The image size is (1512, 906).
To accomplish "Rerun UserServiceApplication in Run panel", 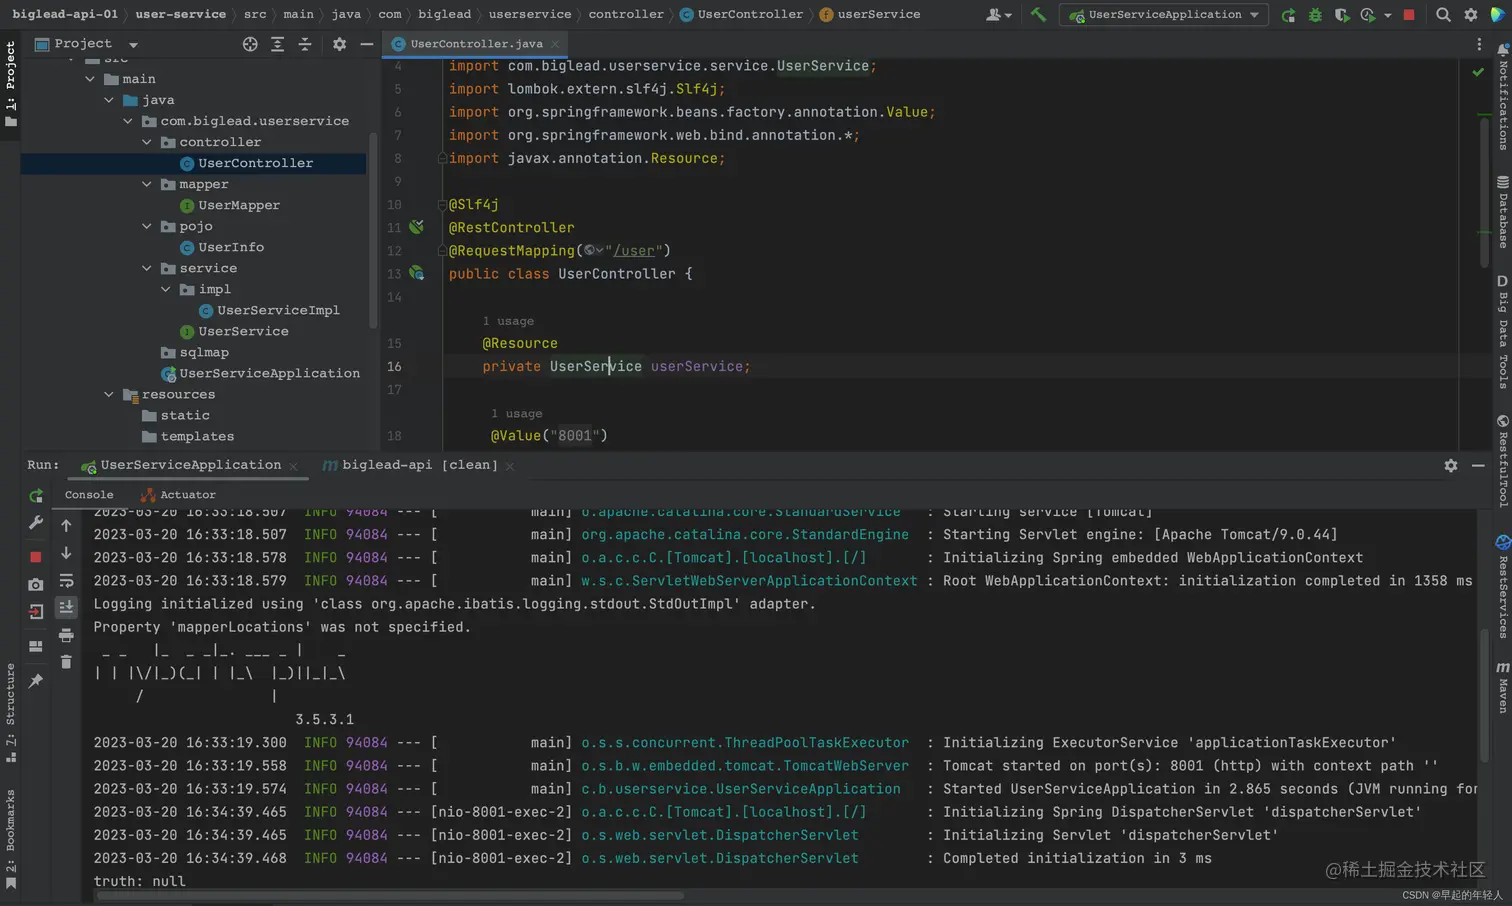I will tap(36, 496).
